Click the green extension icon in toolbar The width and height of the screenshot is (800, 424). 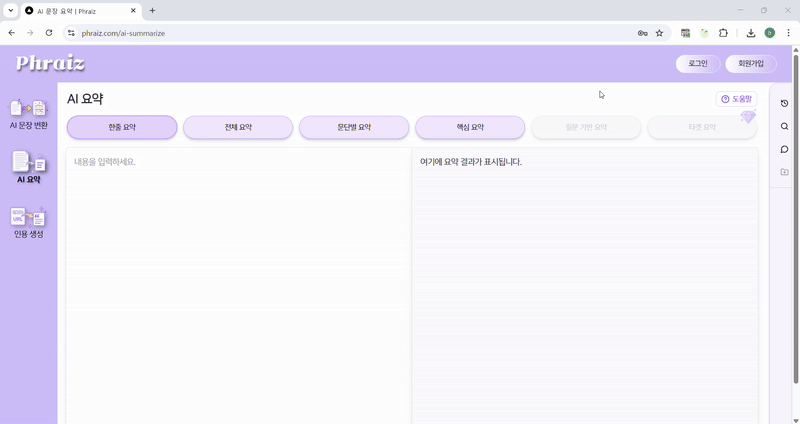click(704, 33)
